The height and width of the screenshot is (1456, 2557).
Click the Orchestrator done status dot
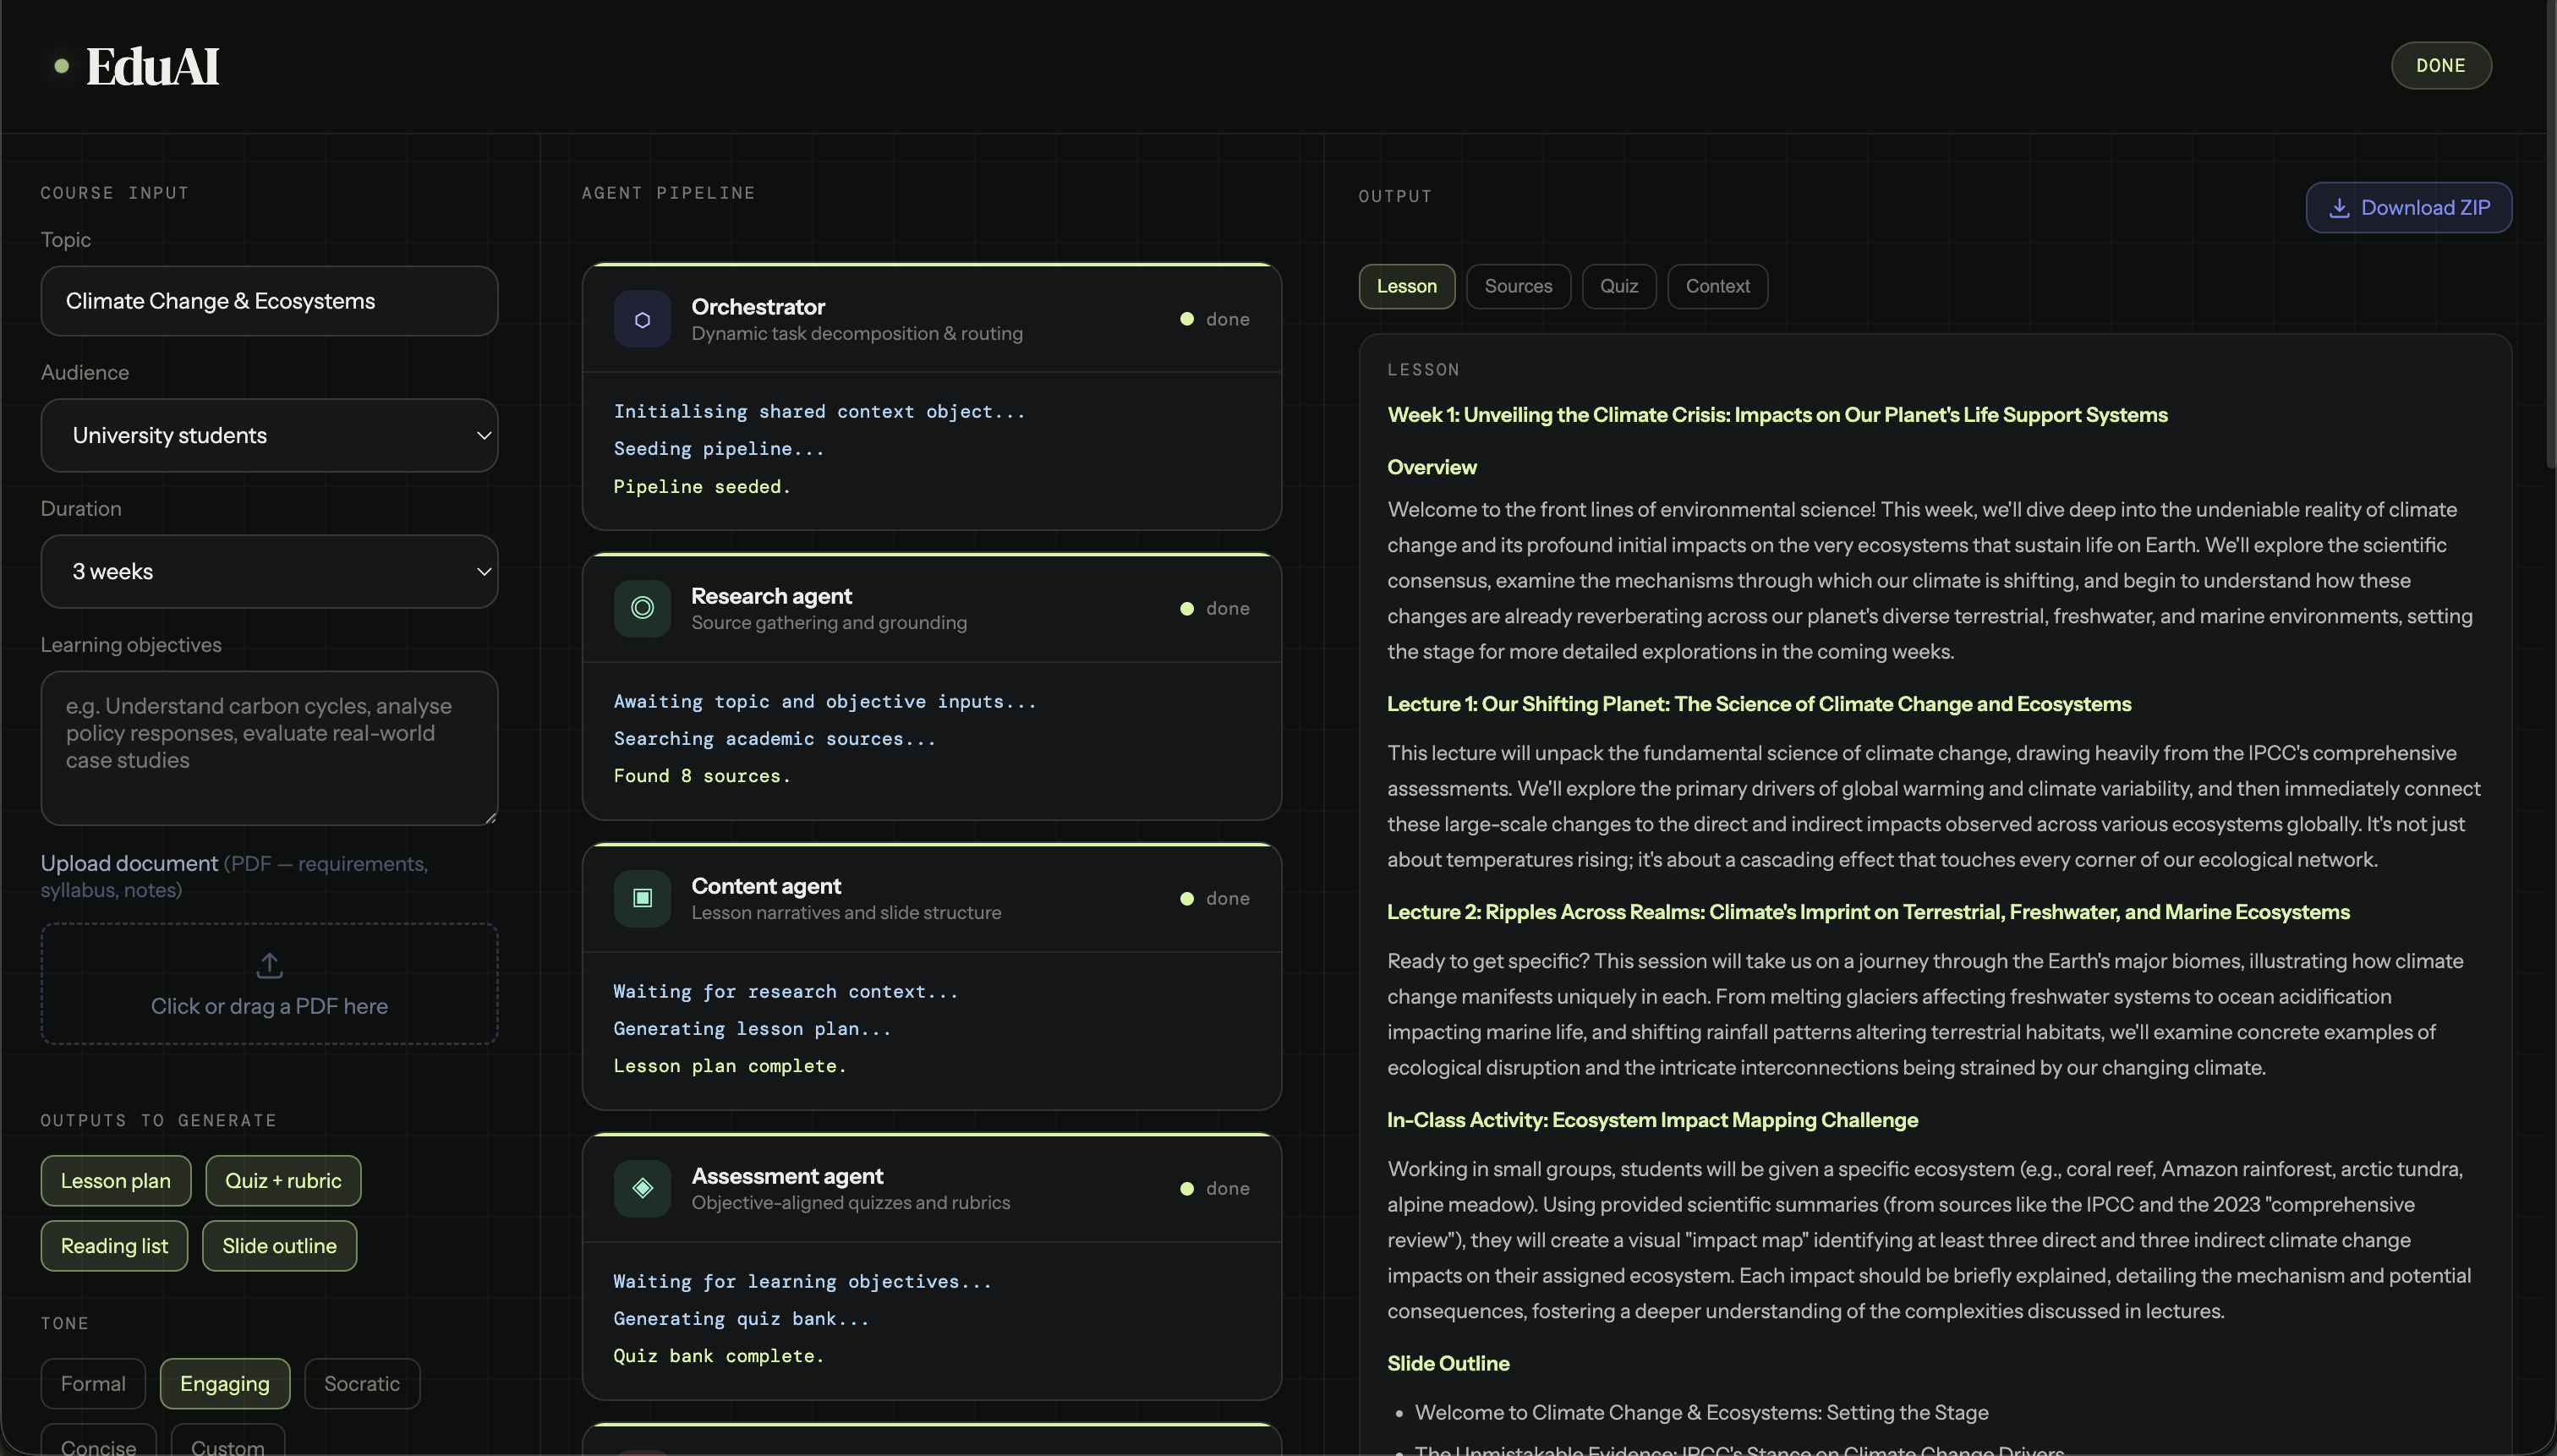point(1186,319)
